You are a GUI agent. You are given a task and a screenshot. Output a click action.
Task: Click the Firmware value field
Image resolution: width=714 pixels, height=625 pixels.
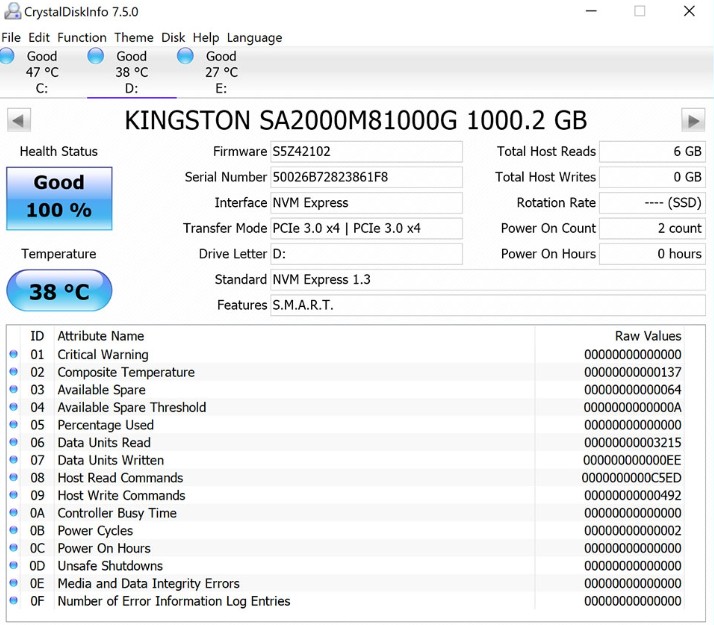point(366,152)
